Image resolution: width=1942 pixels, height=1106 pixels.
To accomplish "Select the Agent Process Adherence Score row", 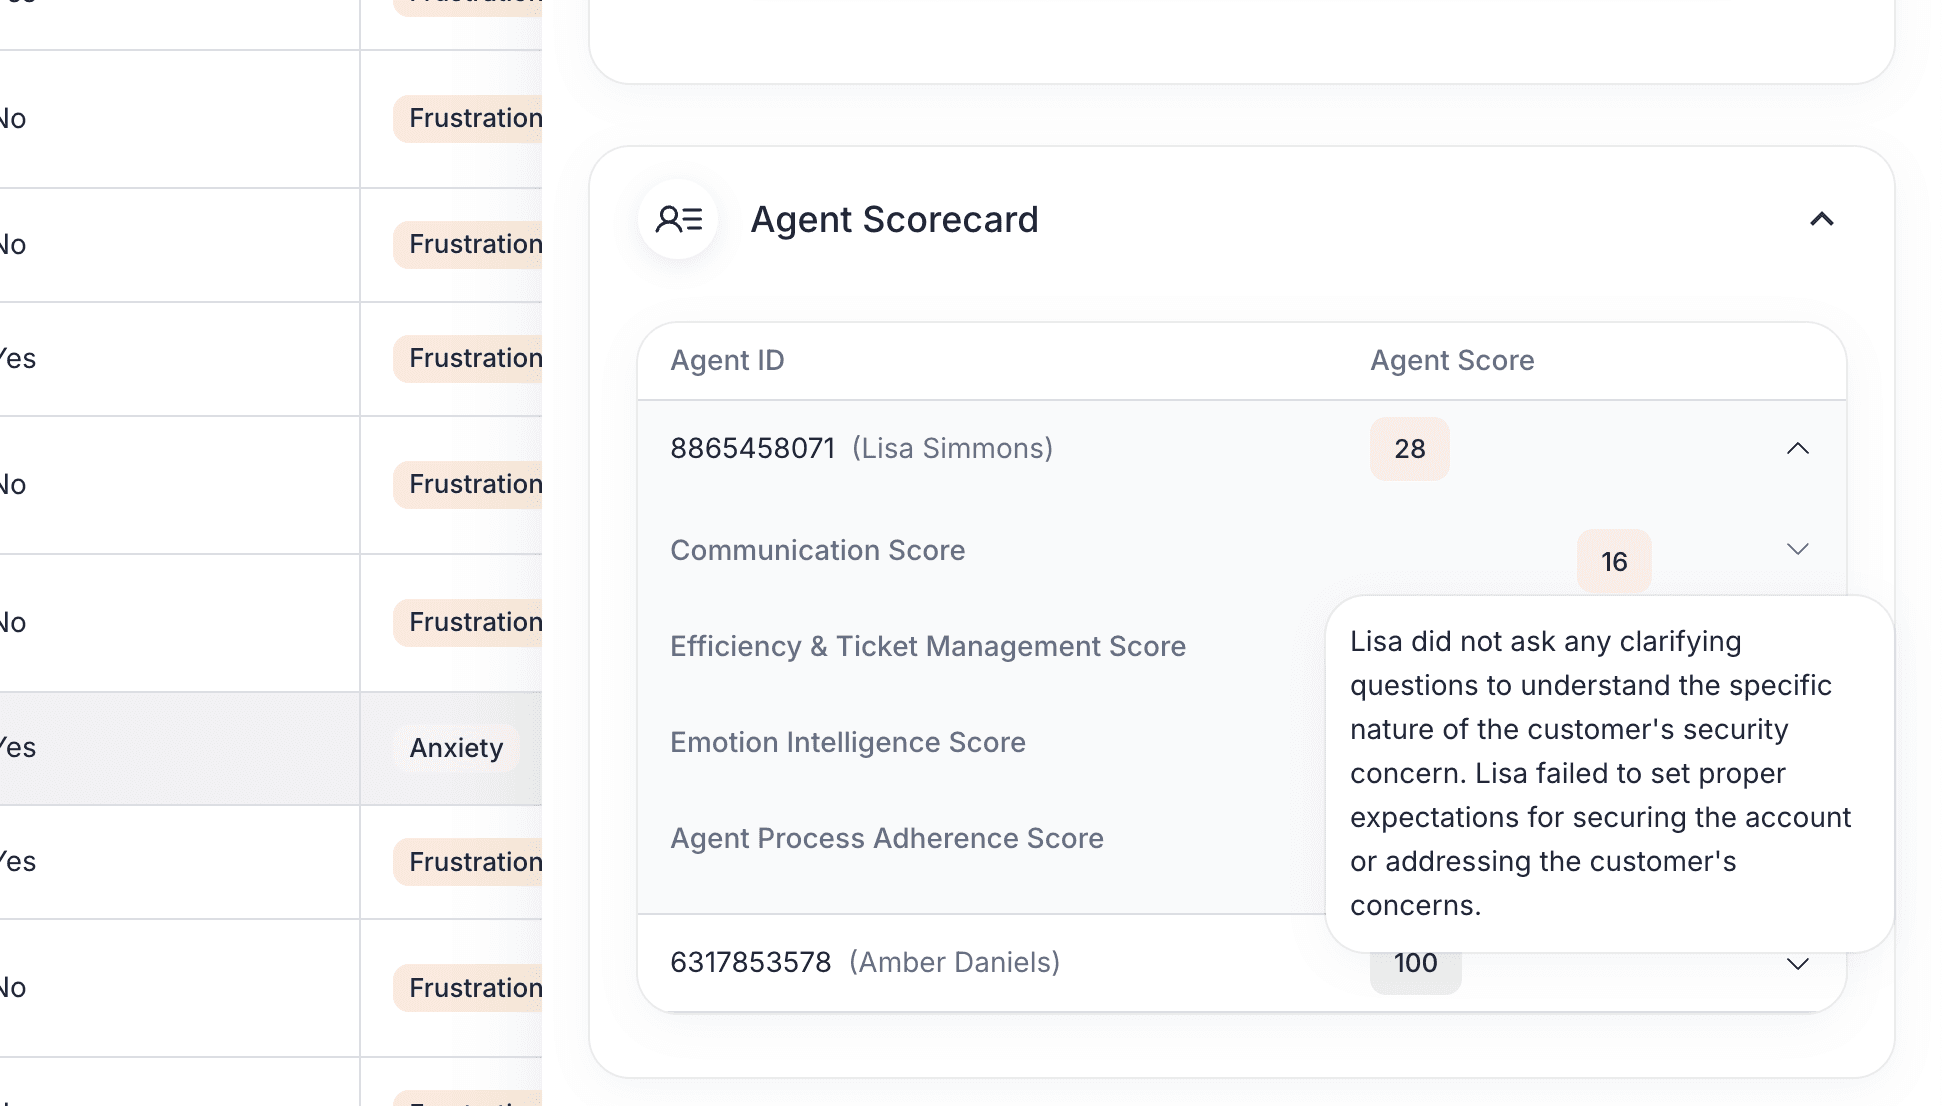I will 887,838.
